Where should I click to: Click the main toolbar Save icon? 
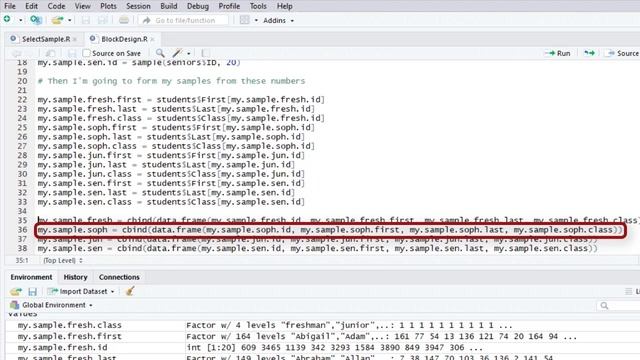pyautogui.click(x=85, y=20)
